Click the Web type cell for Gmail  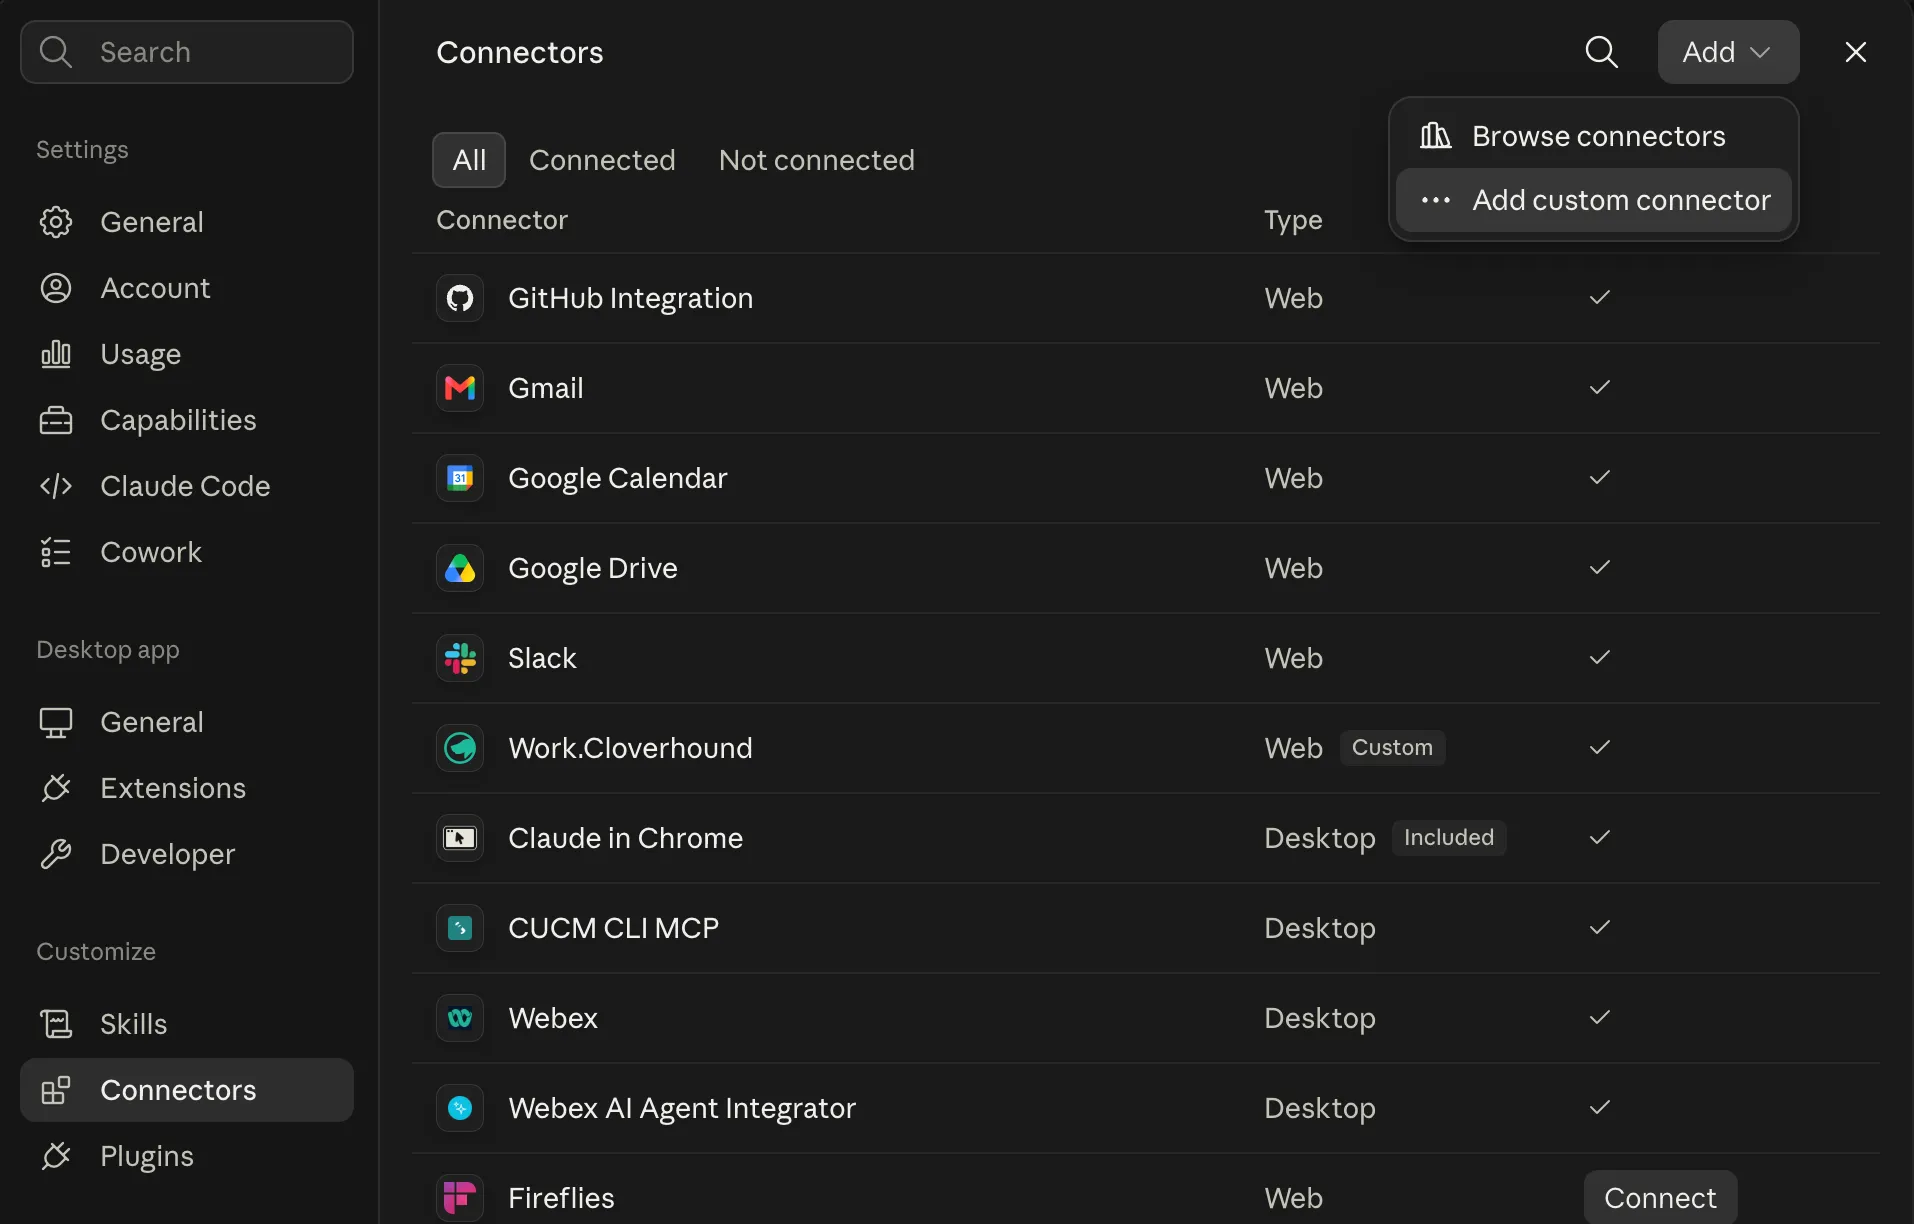(x=1293, y=388)
